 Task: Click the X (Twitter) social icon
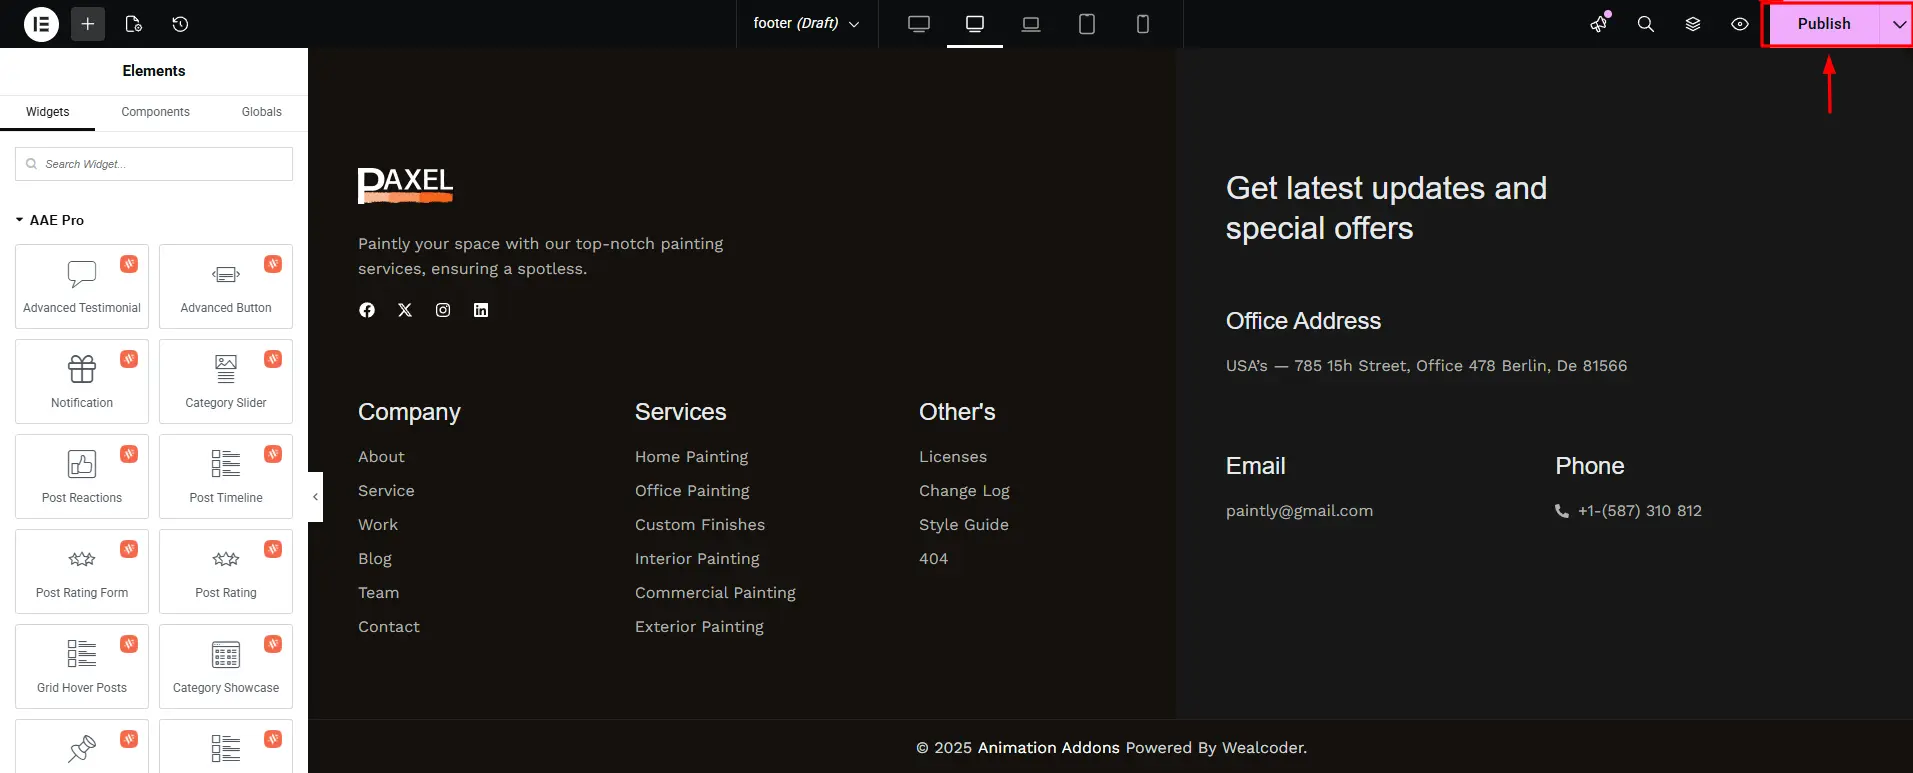(x=405, y=310)
